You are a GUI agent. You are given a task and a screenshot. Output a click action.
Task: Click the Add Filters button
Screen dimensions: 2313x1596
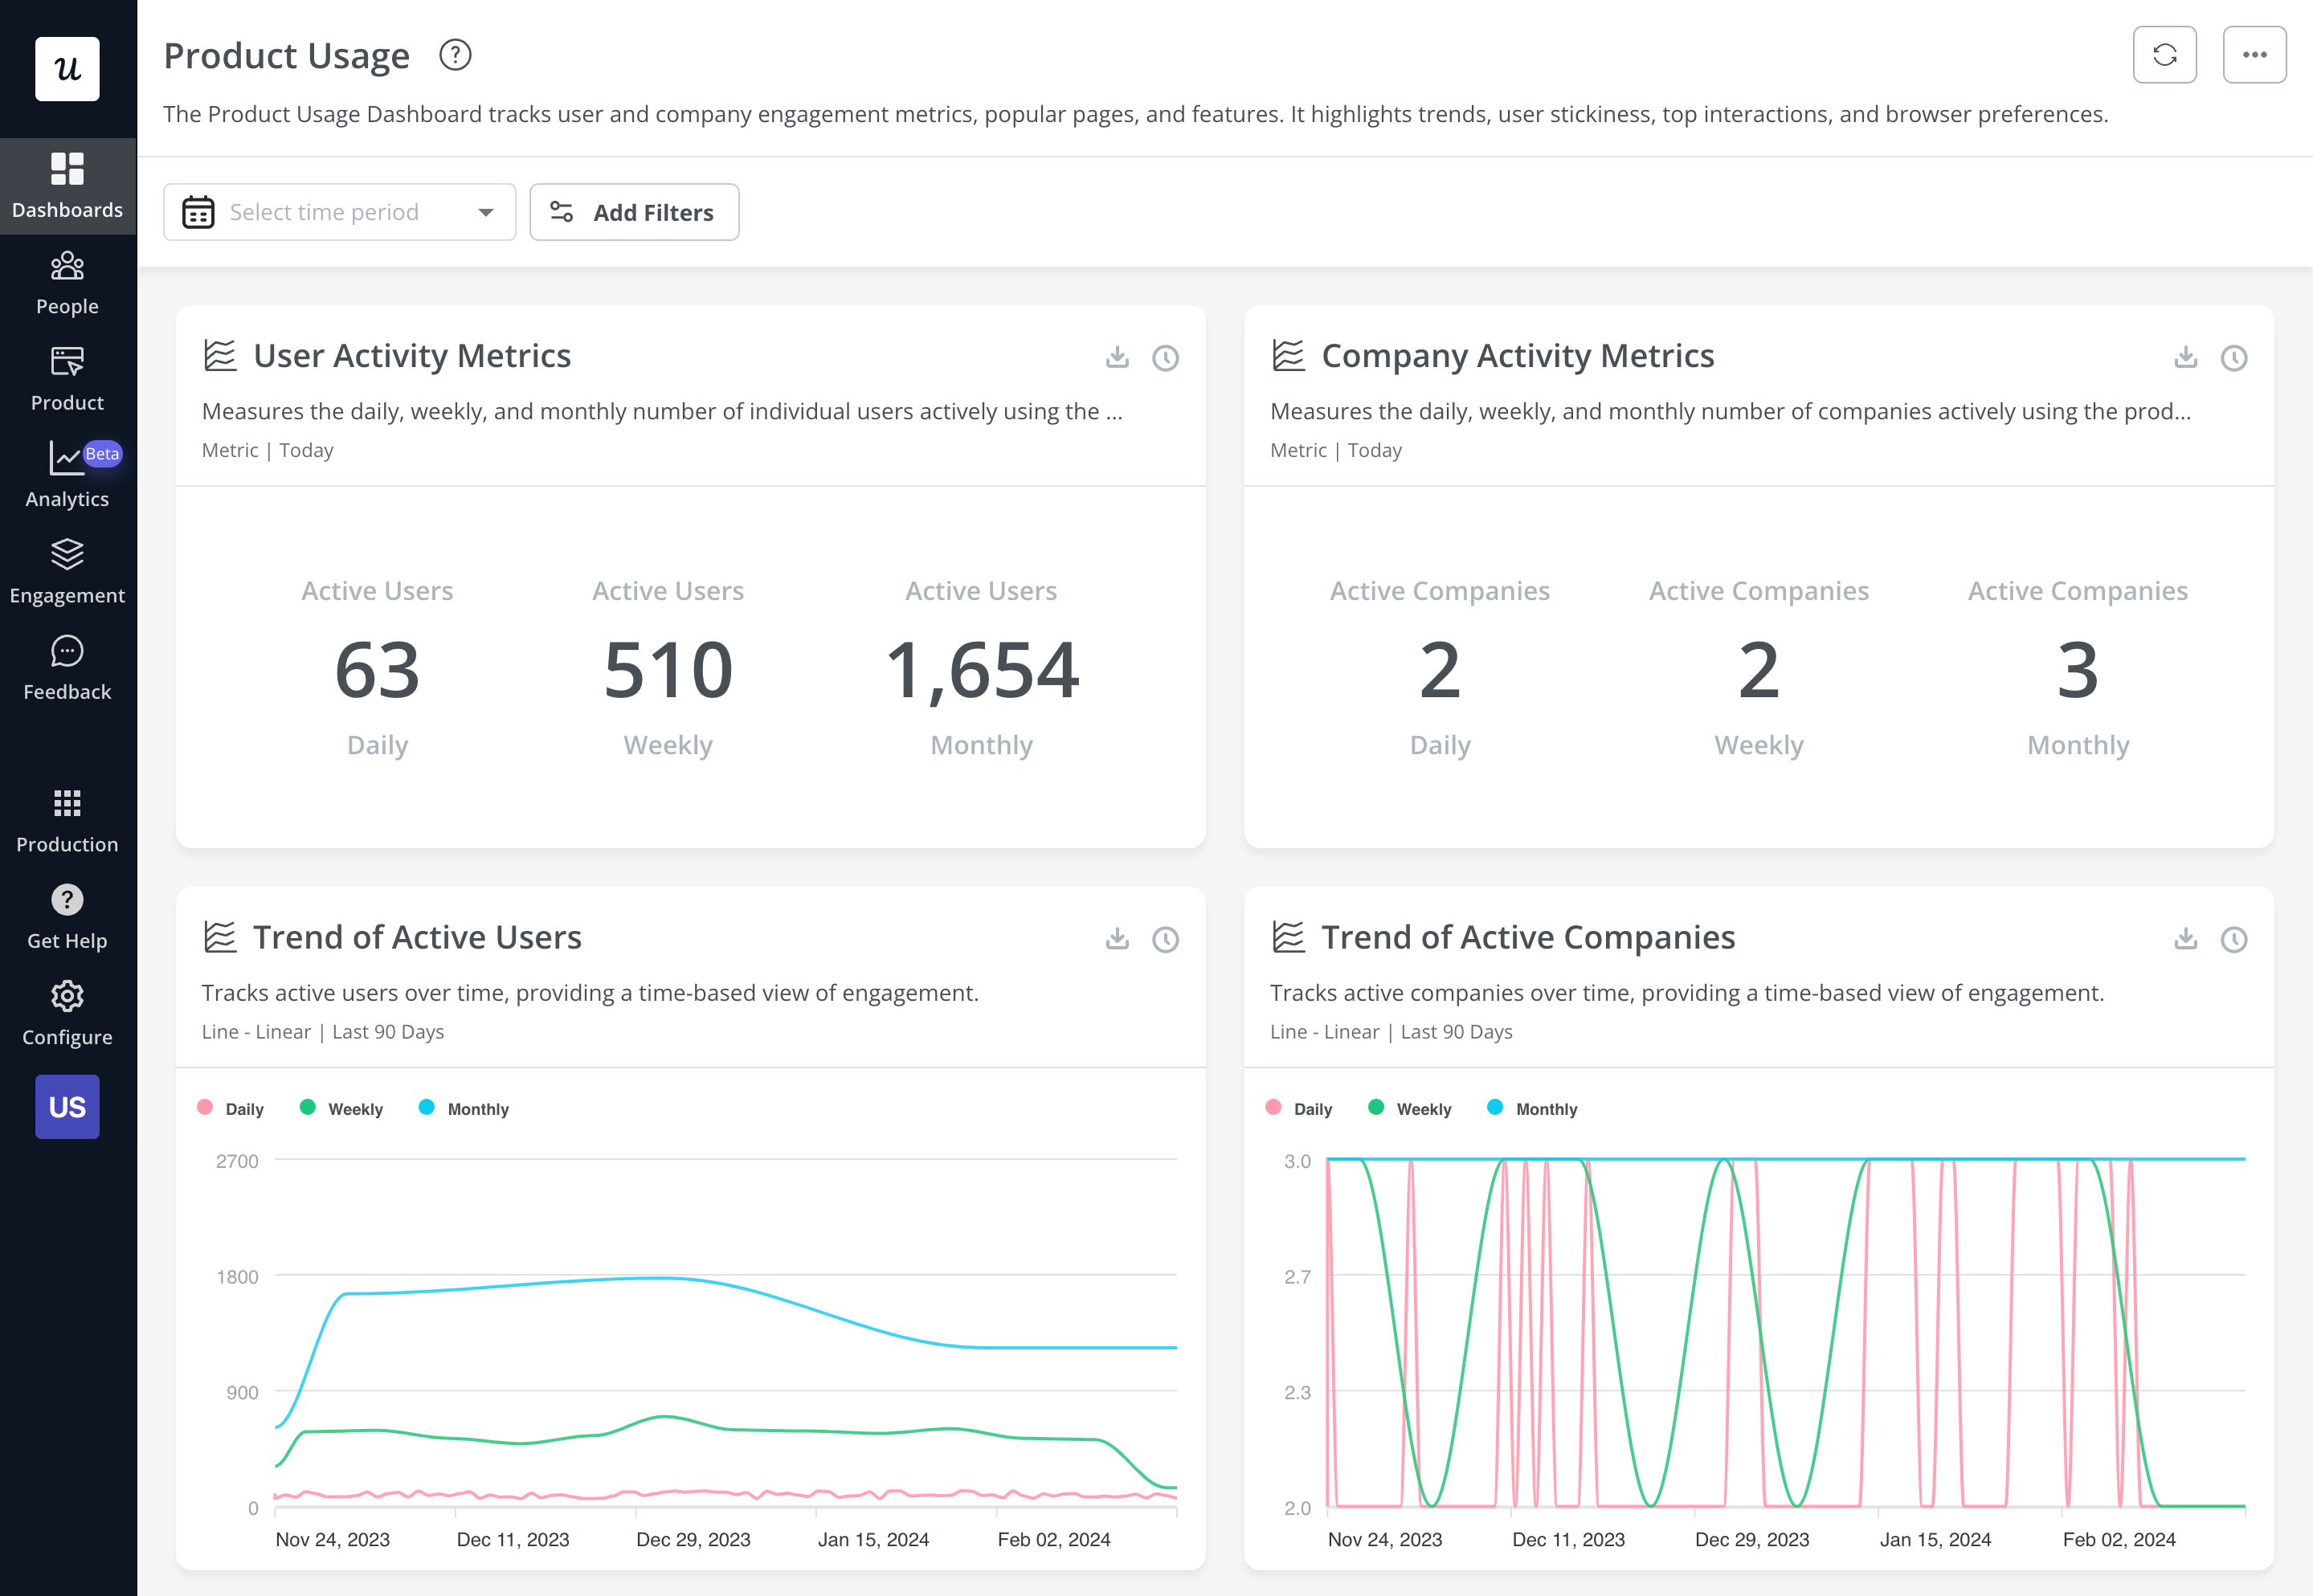click(634, 211)
